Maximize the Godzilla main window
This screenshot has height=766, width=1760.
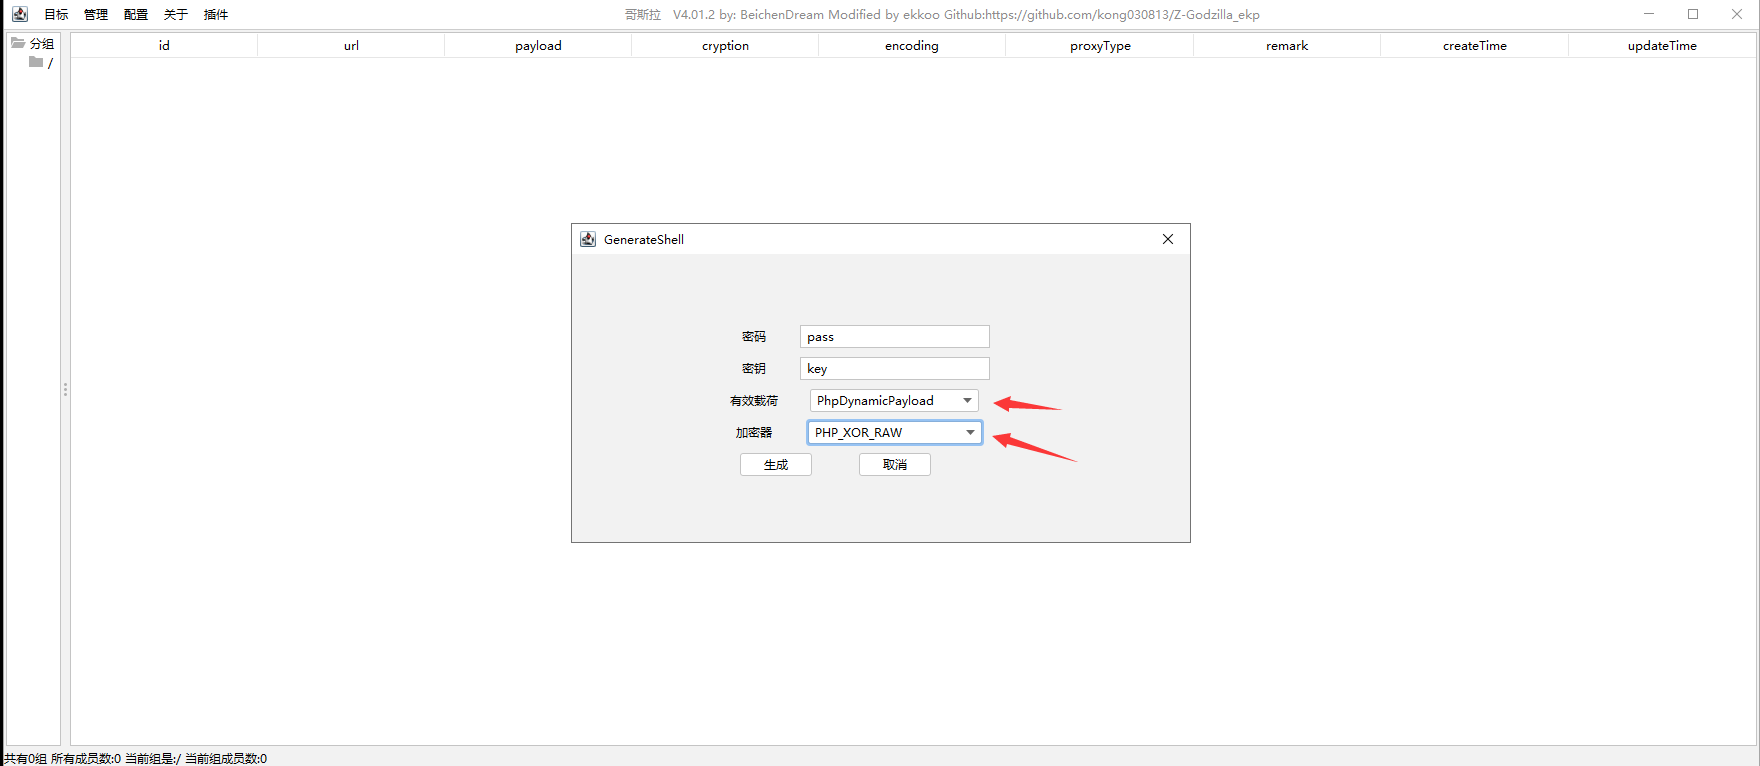[x=1693, y=14]
